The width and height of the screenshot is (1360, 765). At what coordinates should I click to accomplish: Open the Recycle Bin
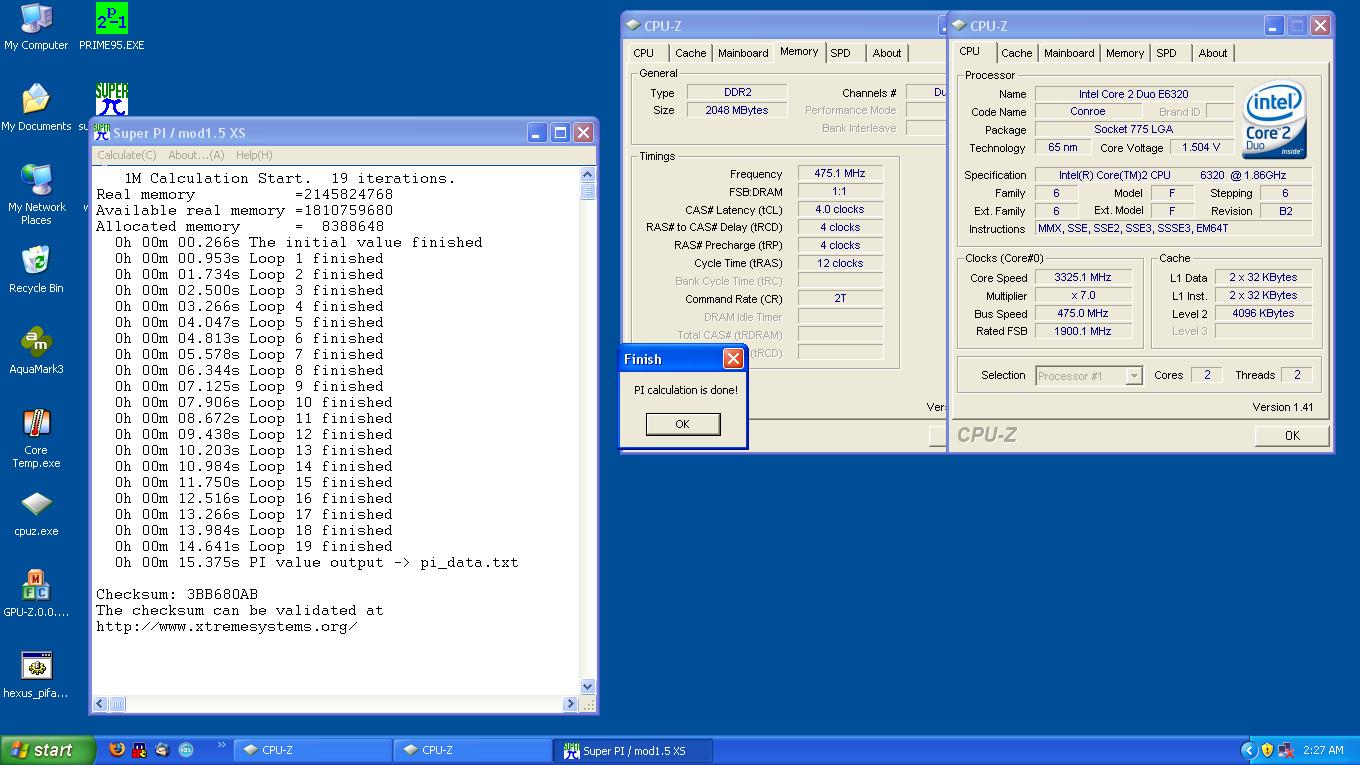(x=36, y=270)
